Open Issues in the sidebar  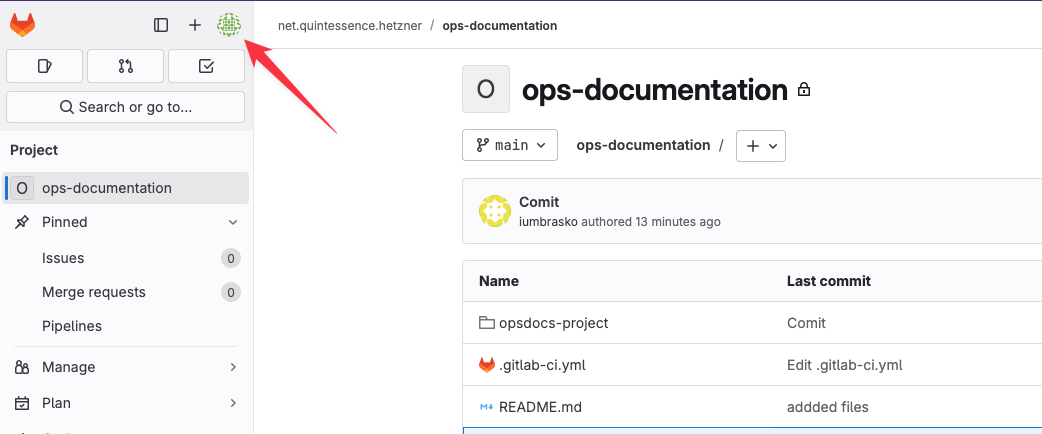[63, 258]
